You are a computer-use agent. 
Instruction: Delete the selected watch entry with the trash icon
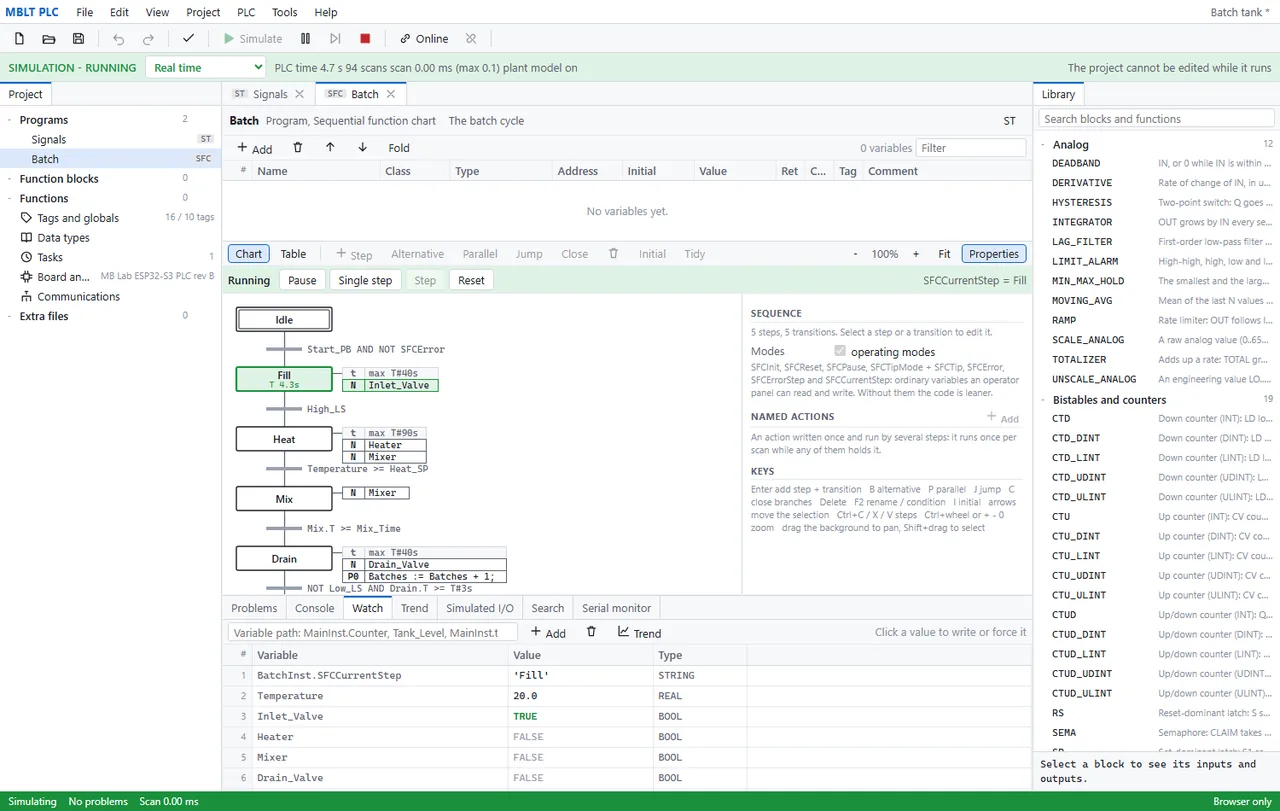tap(591, 632)
